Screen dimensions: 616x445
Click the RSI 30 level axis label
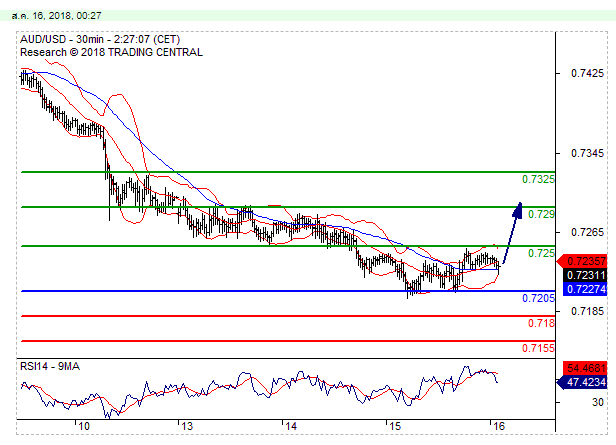598,402
